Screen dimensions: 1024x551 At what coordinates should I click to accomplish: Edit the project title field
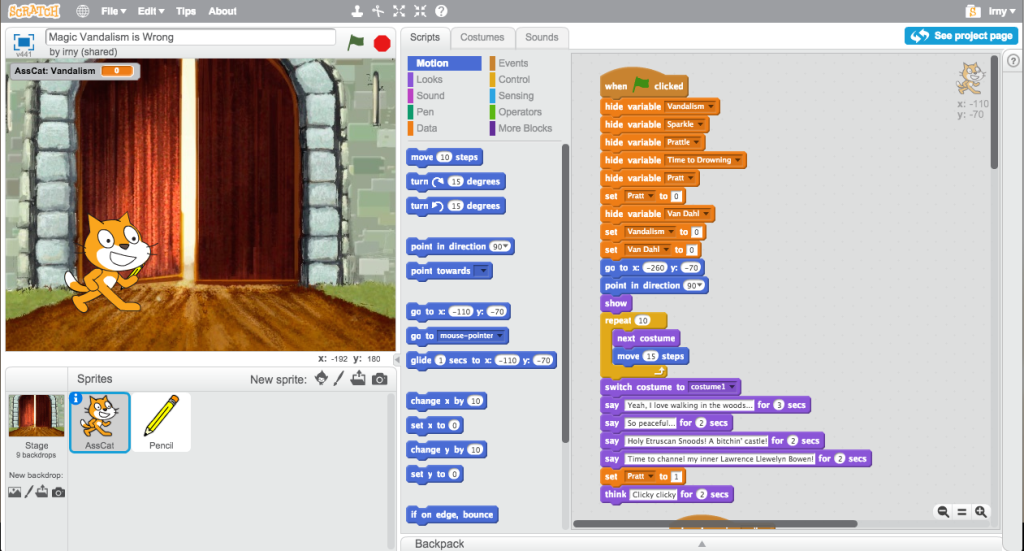pos(190,37)
